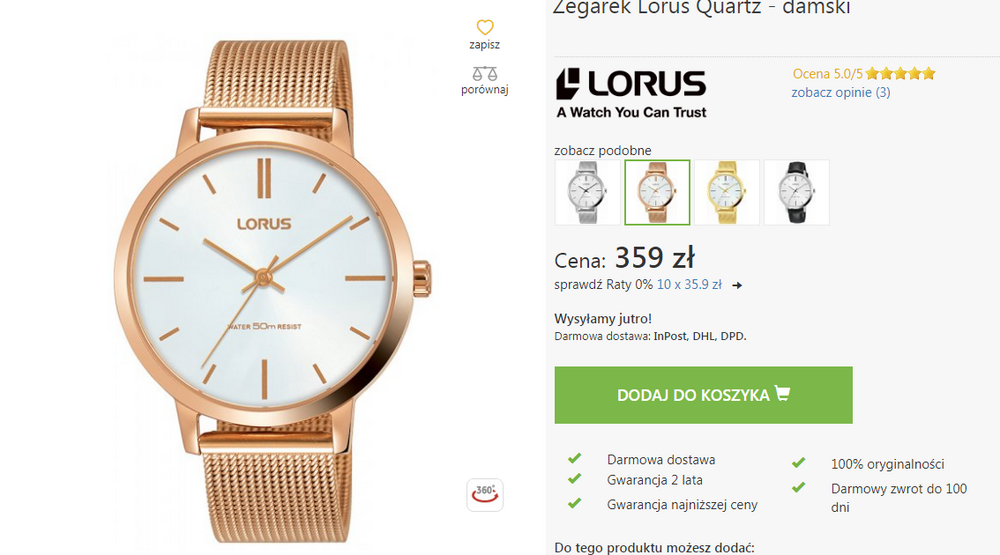Select the silver mesh watch thumbnail
The height and width of the screenshot is (555, 1000).
[x=587, y=192]
